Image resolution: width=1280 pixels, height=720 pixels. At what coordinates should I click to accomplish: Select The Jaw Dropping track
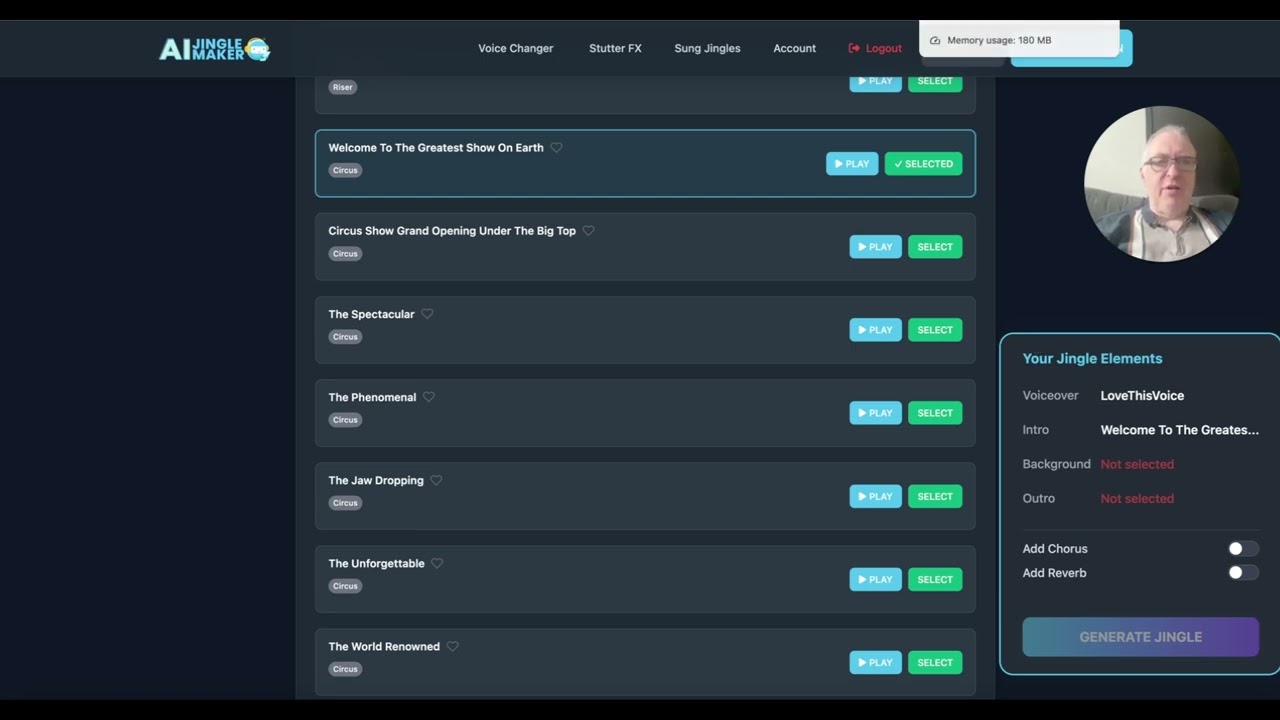[x=935, y=496]
